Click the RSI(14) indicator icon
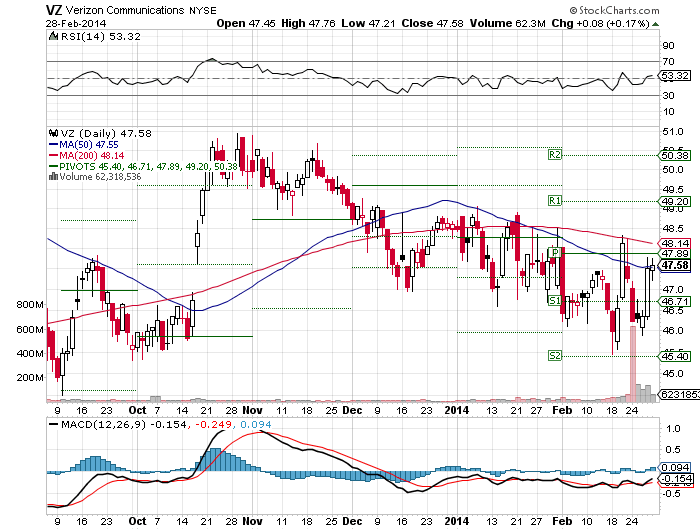Image resolution: width=700 pixels, height=530 pixels. (x=53, y=37)
